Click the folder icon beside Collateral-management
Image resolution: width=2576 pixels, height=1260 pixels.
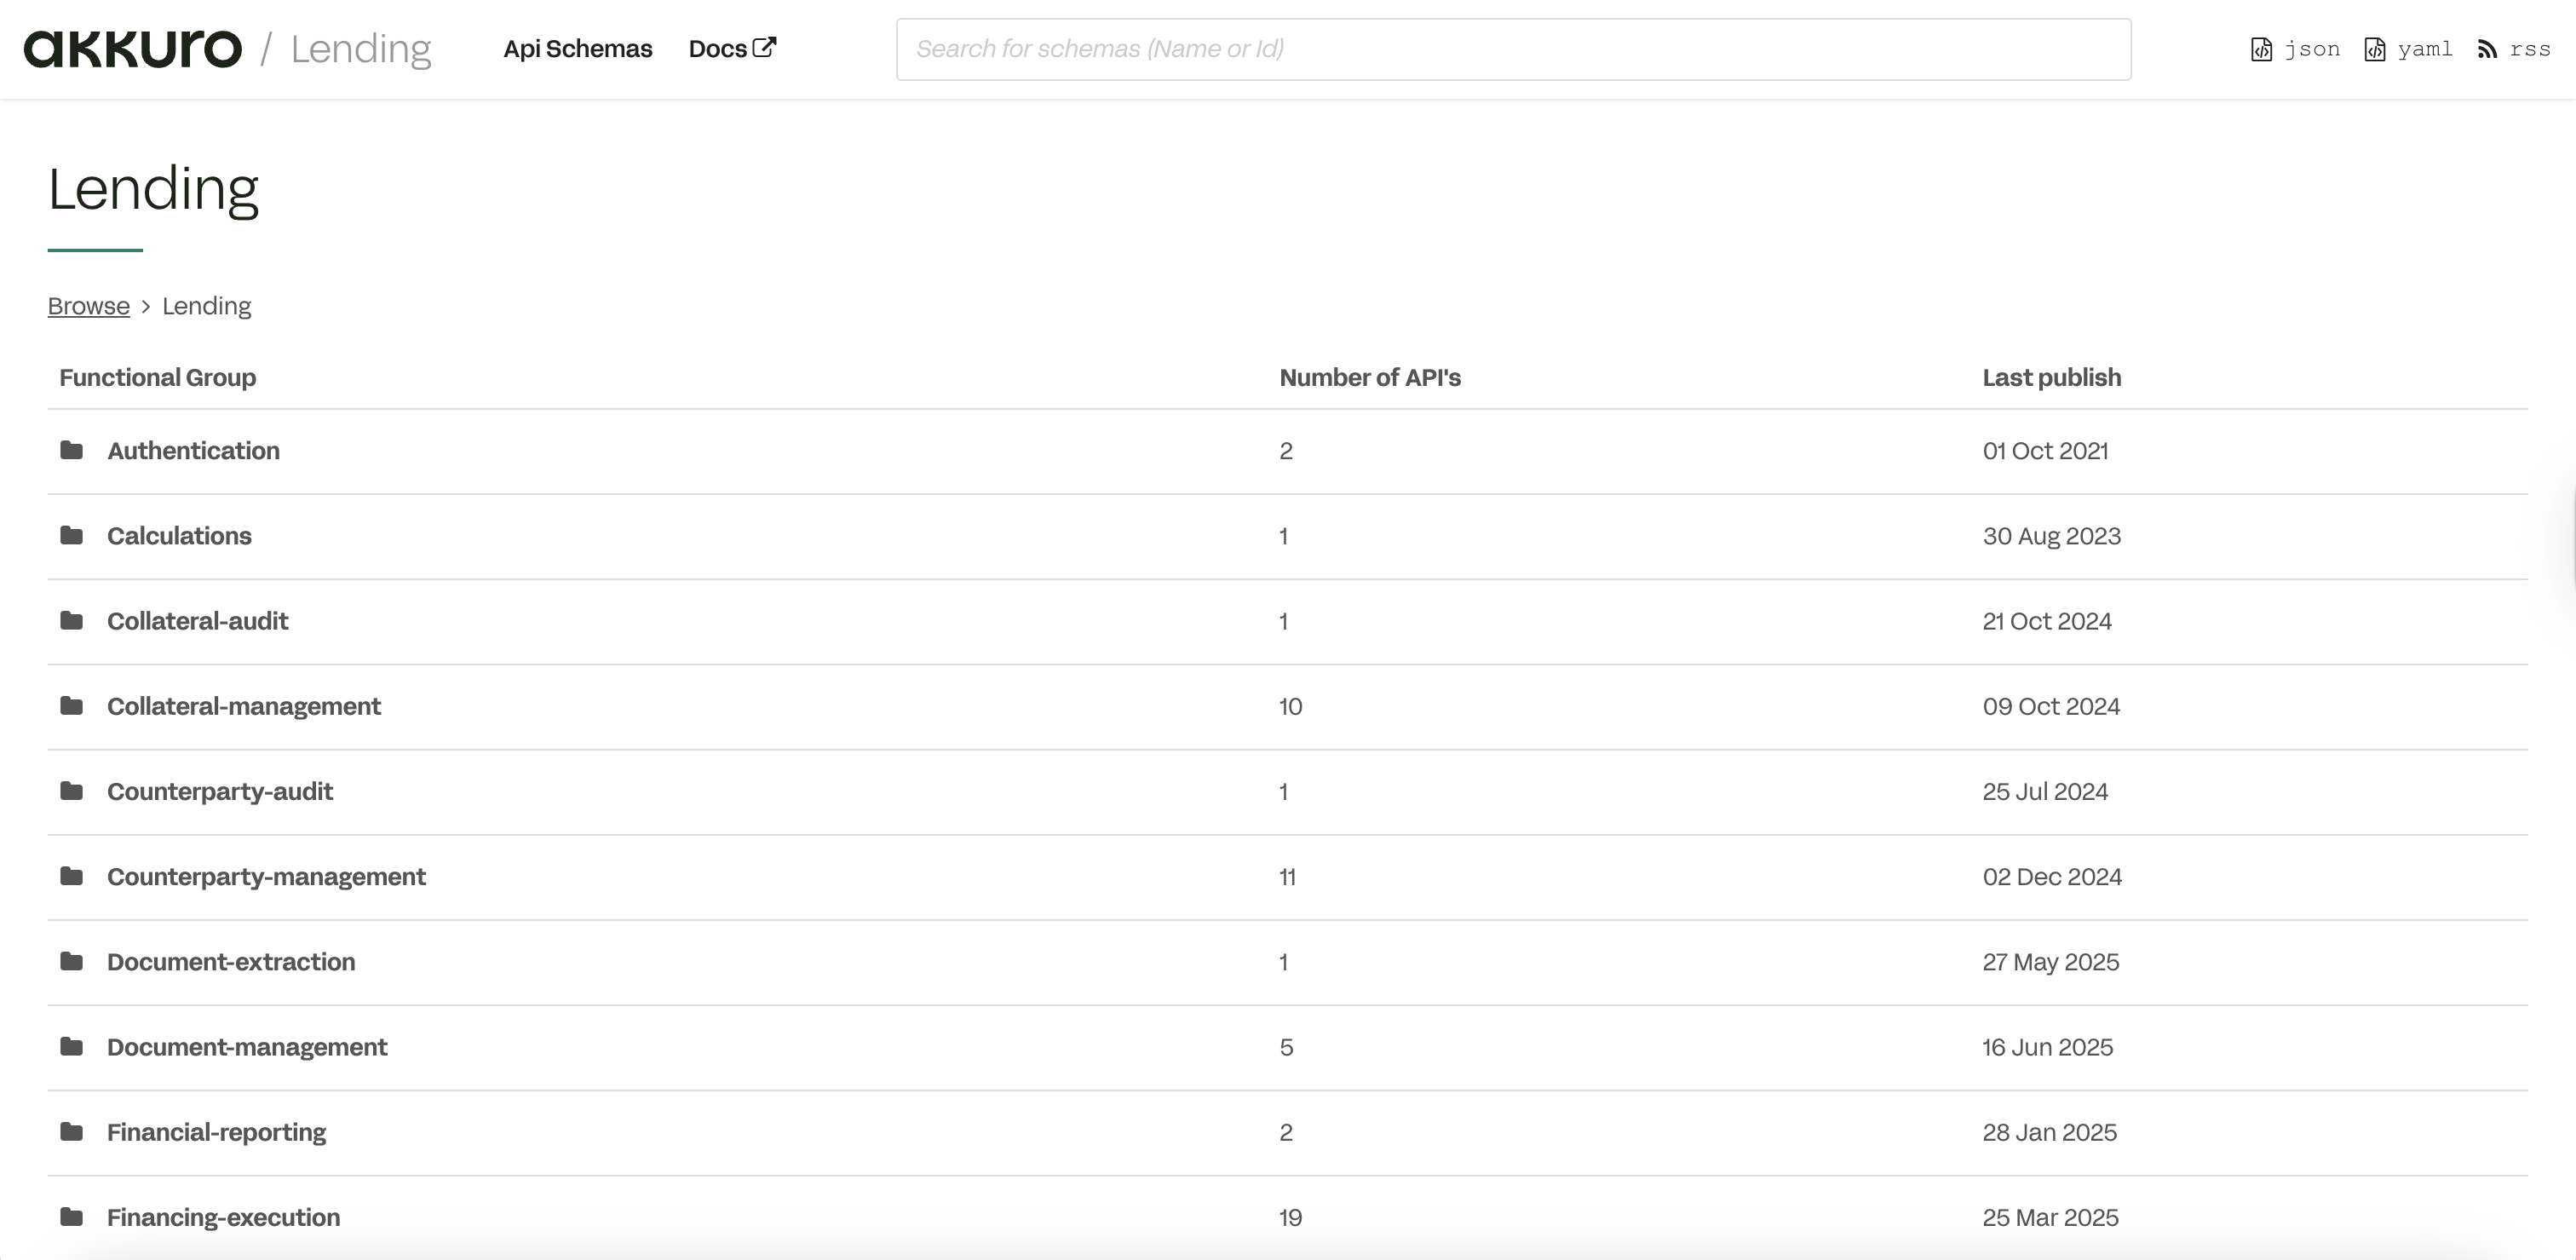(71, 706)
